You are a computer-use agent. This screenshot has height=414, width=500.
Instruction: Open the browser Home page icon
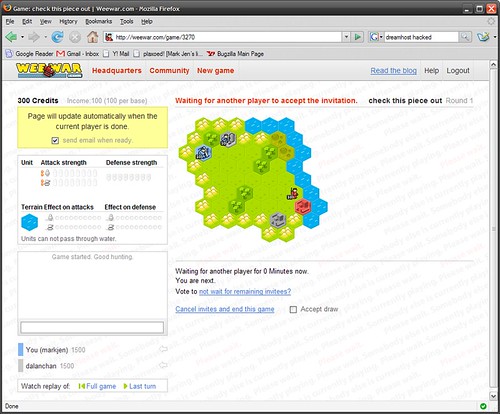click(92, 37)
